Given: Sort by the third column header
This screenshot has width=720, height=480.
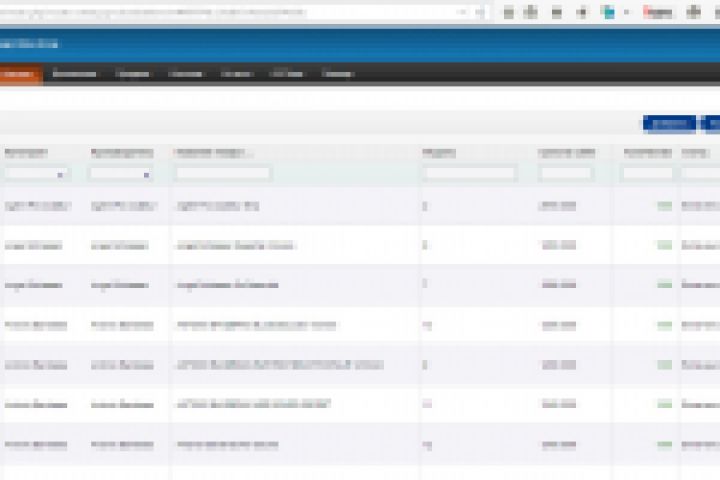Looking at the screenshot, I should coord(210,152).
